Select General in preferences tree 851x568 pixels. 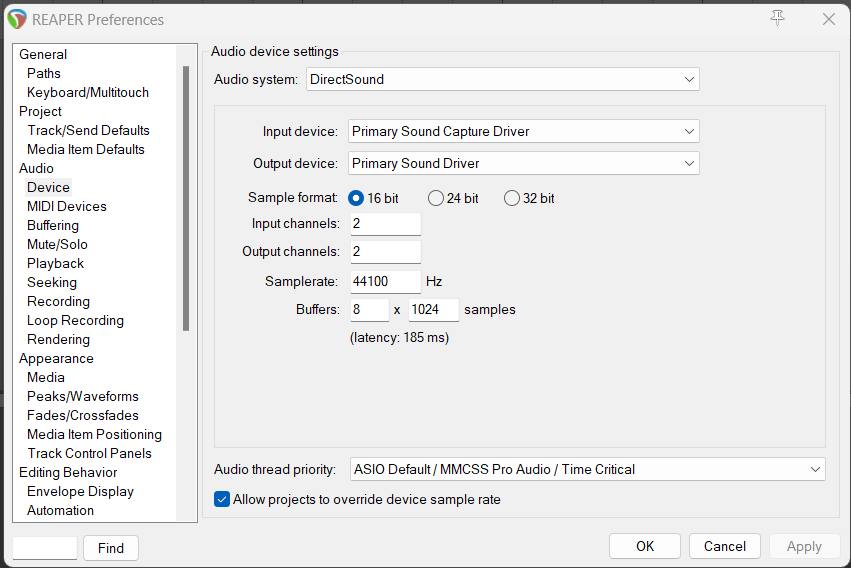pyautogui.click(x=43, y=54)
